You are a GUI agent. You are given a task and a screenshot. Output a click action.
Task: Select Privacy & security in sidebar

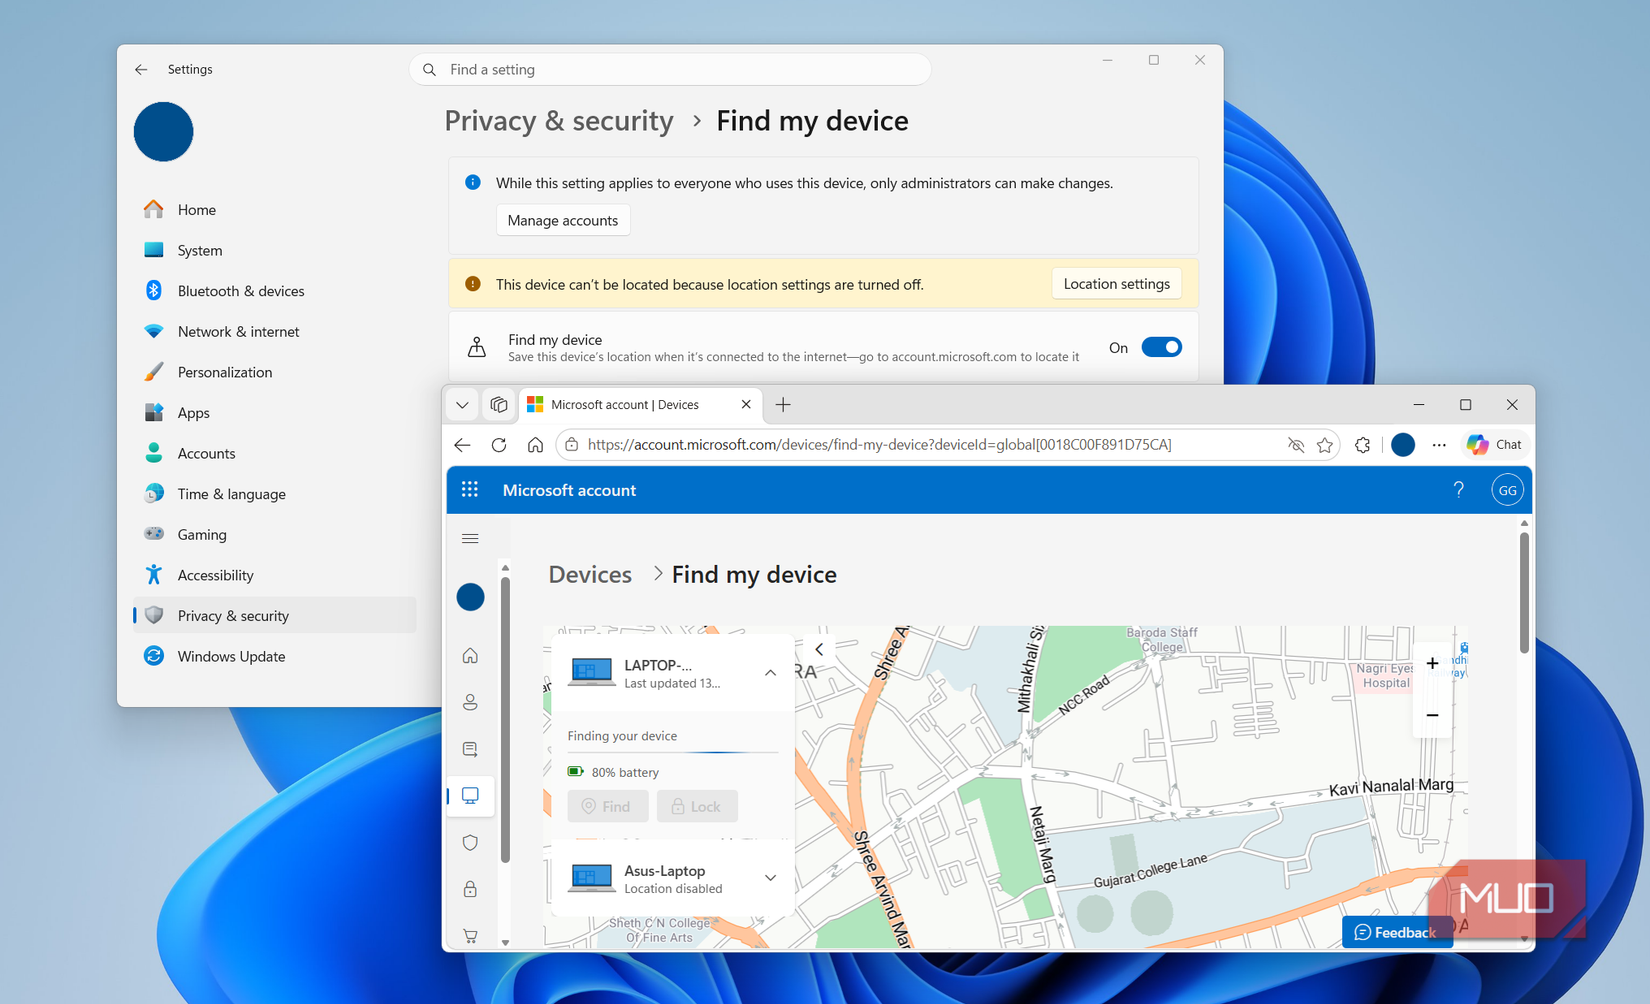coord(274,615)
